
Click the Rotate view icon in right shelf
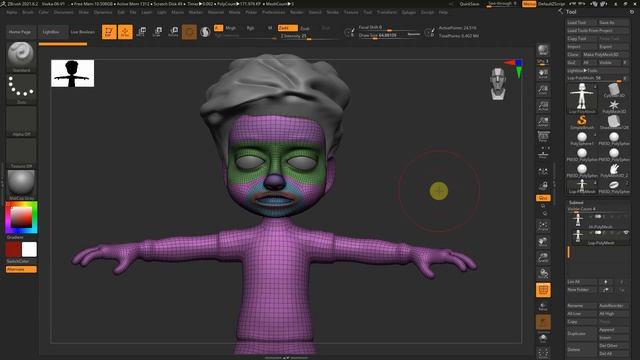543,273
